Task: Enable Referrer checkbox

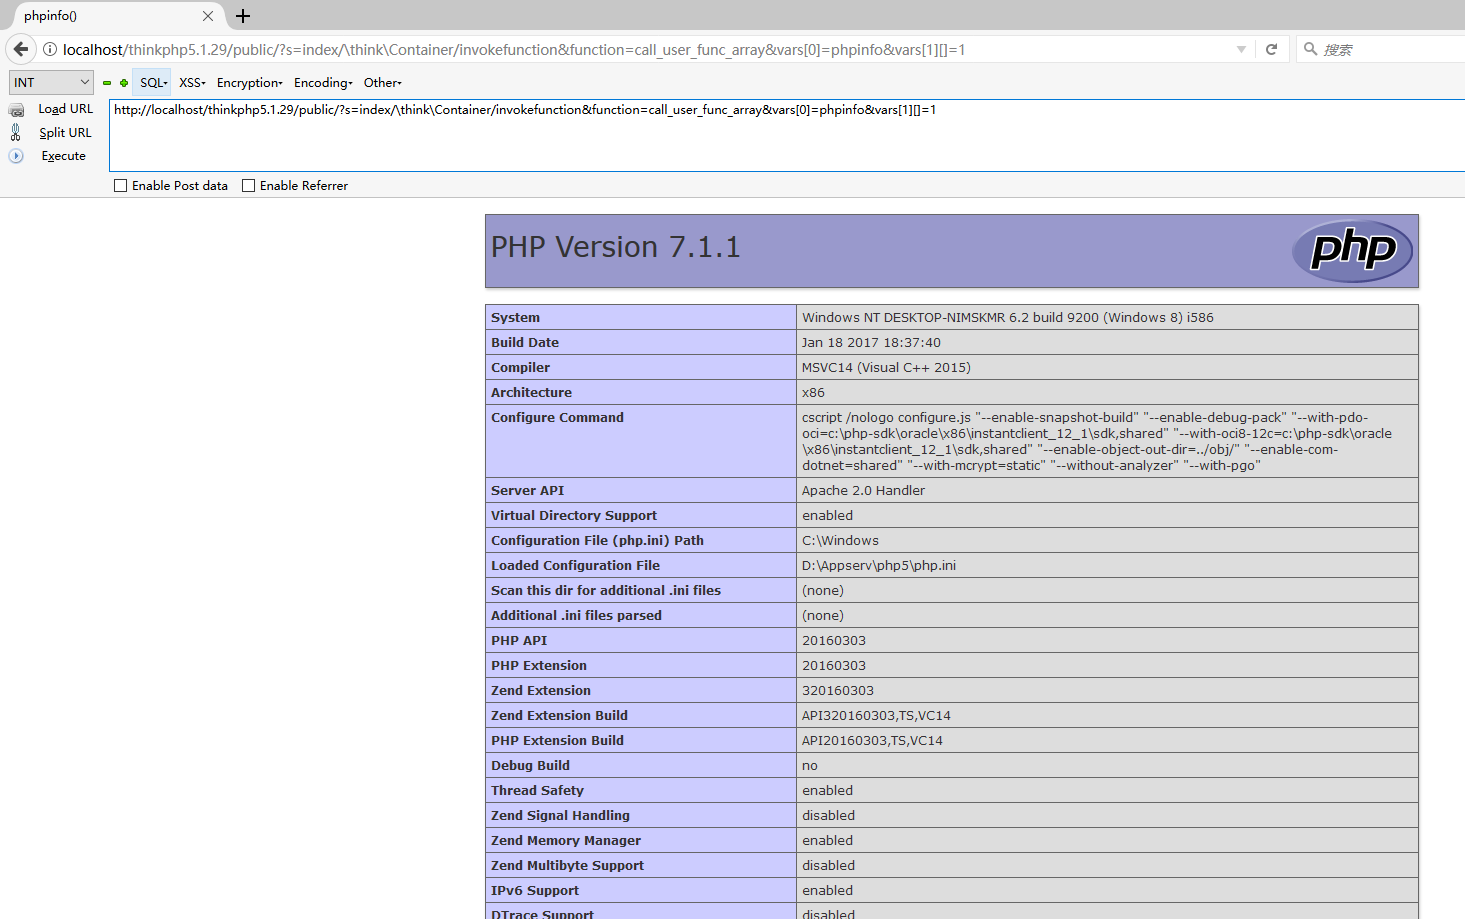Action: [x=249, y=186]
